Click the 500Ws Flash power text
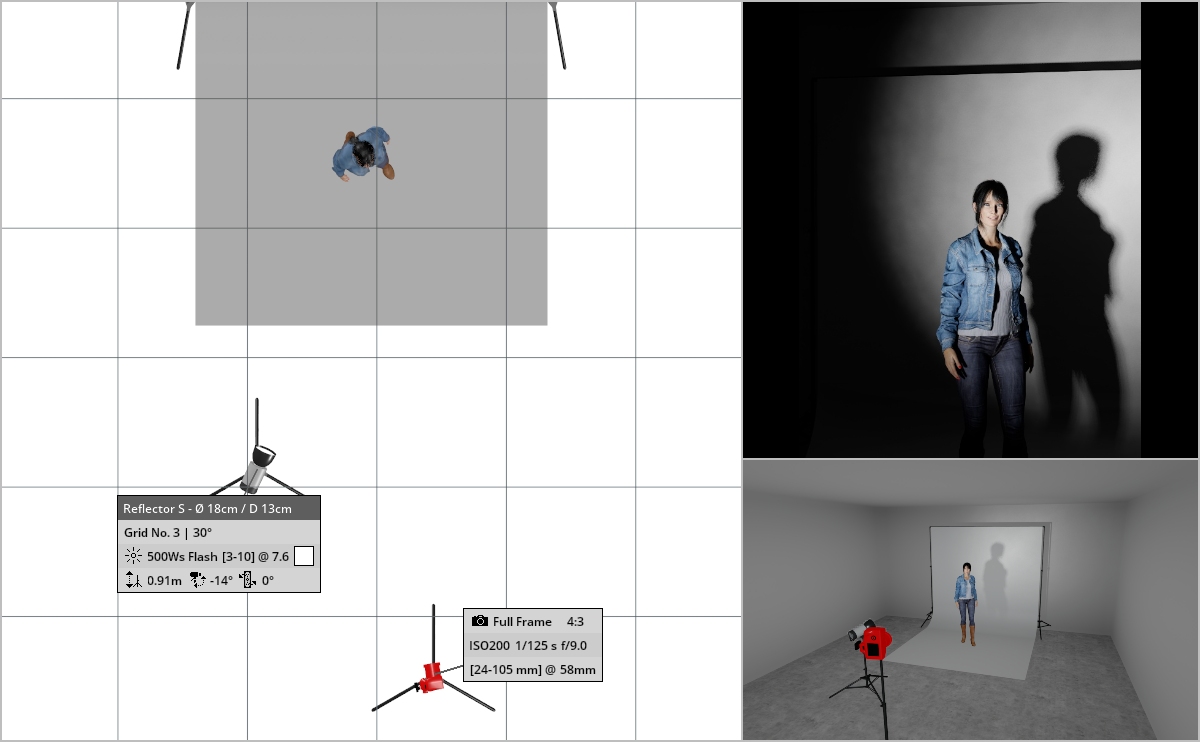 pyautogui.click(x=217, y=557)
